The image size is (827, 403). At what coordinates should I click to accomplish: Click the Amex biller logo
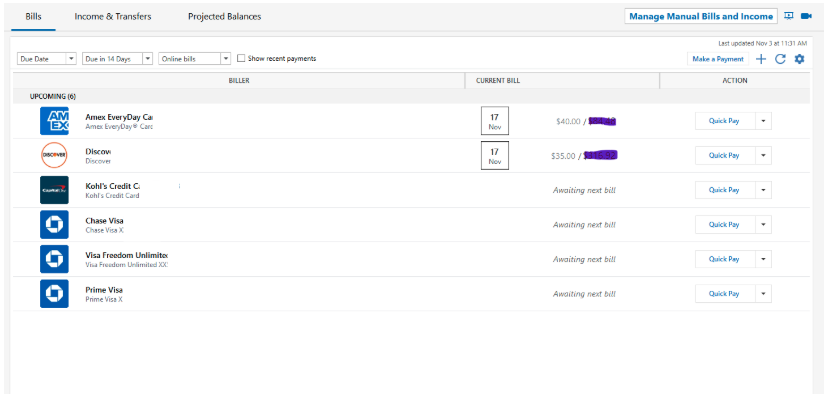(54, 121)
